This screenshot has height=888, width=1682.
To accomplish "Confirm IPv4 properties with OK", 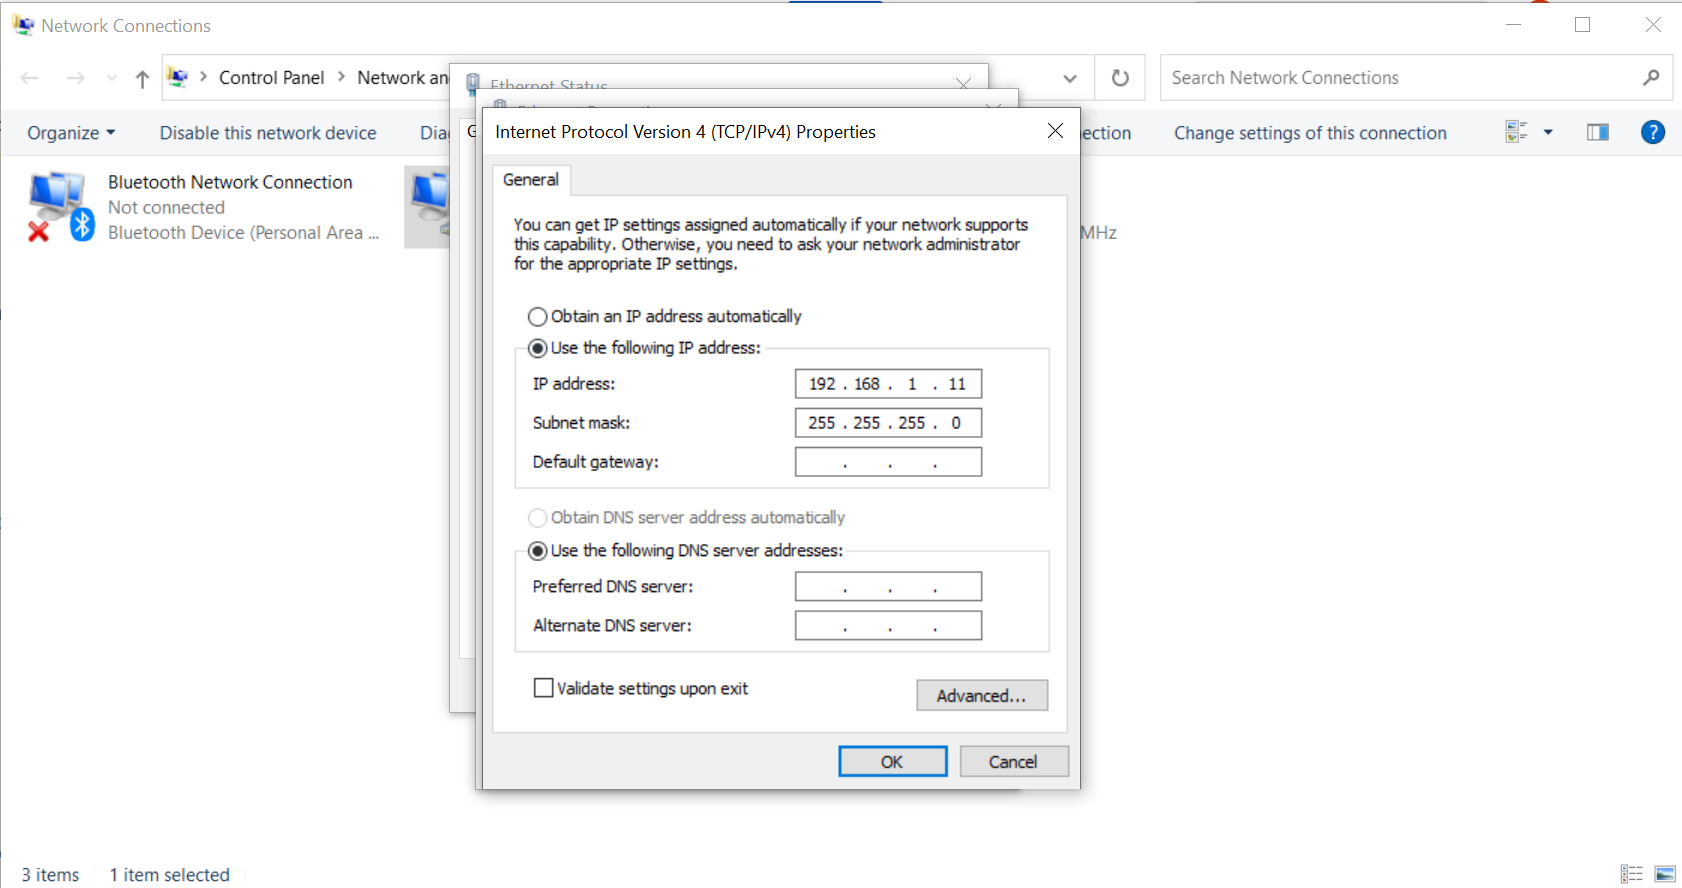I will click(x=892, y=762).
